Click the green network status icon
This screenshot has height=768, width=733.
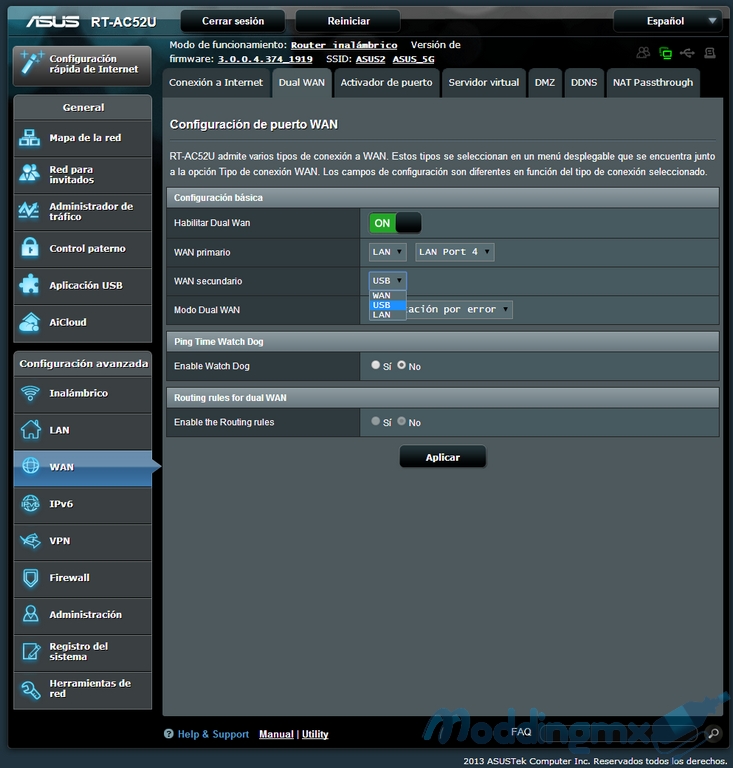pos(665,53)
